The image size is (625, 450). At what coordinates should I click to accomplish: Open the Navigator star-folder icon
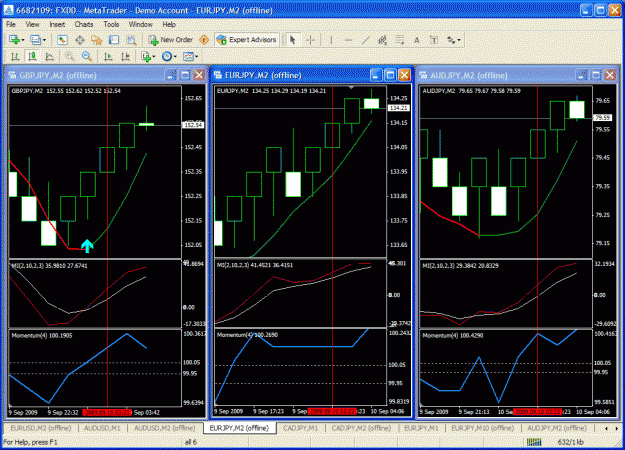[96, 40]
